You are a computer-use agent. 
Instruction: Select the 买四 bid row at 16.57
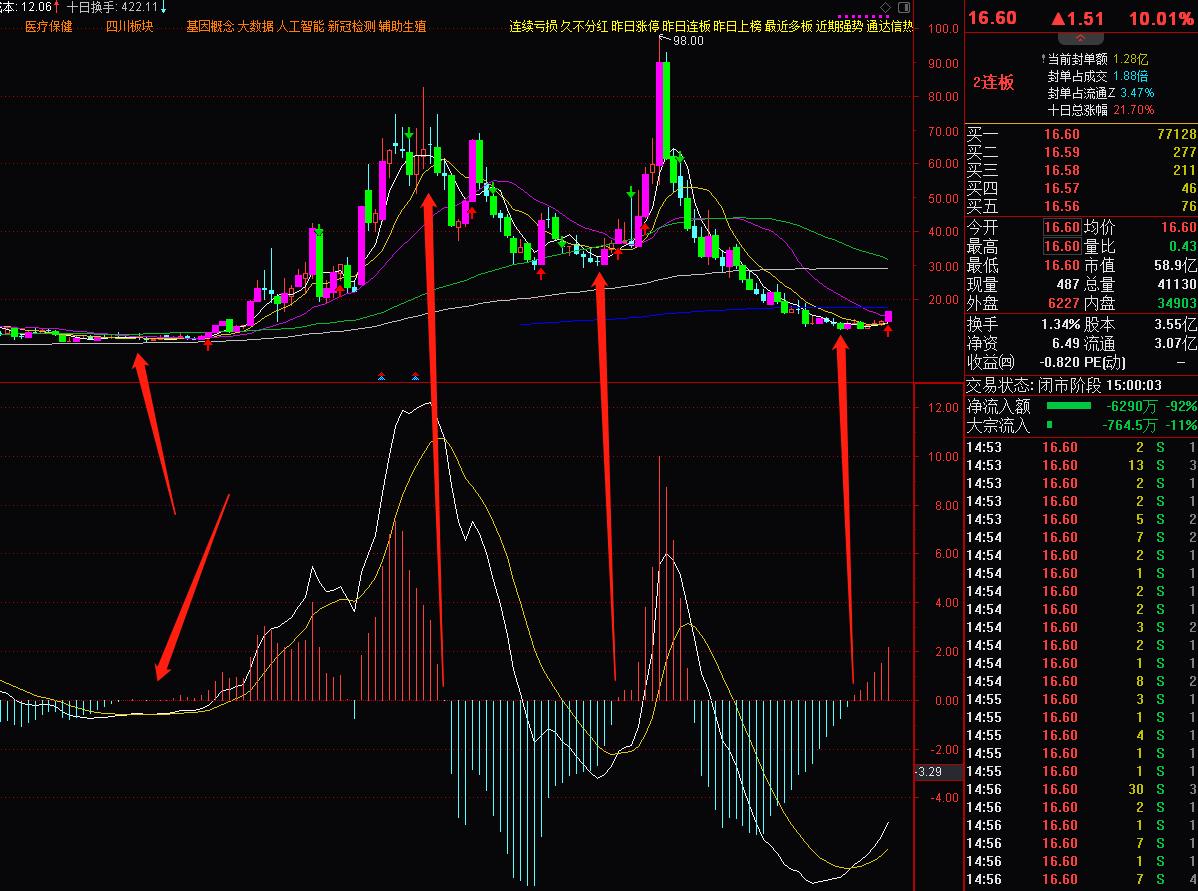pos(1081,188)
